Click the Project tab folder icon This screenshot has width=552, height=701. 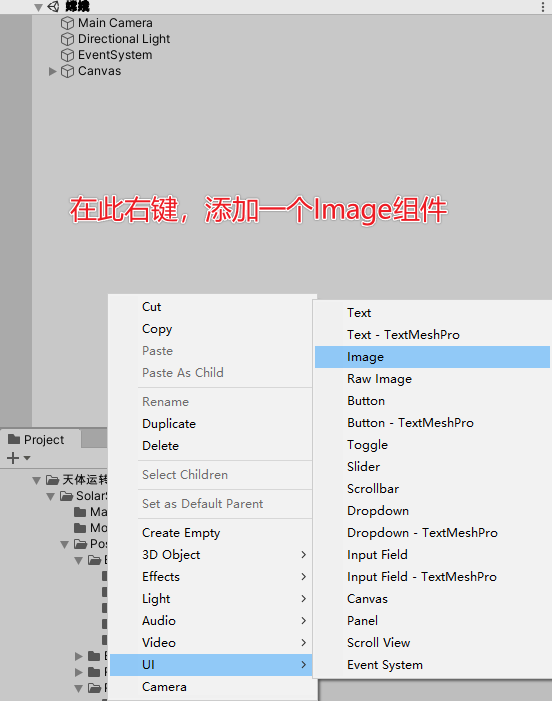pos(14,439)
